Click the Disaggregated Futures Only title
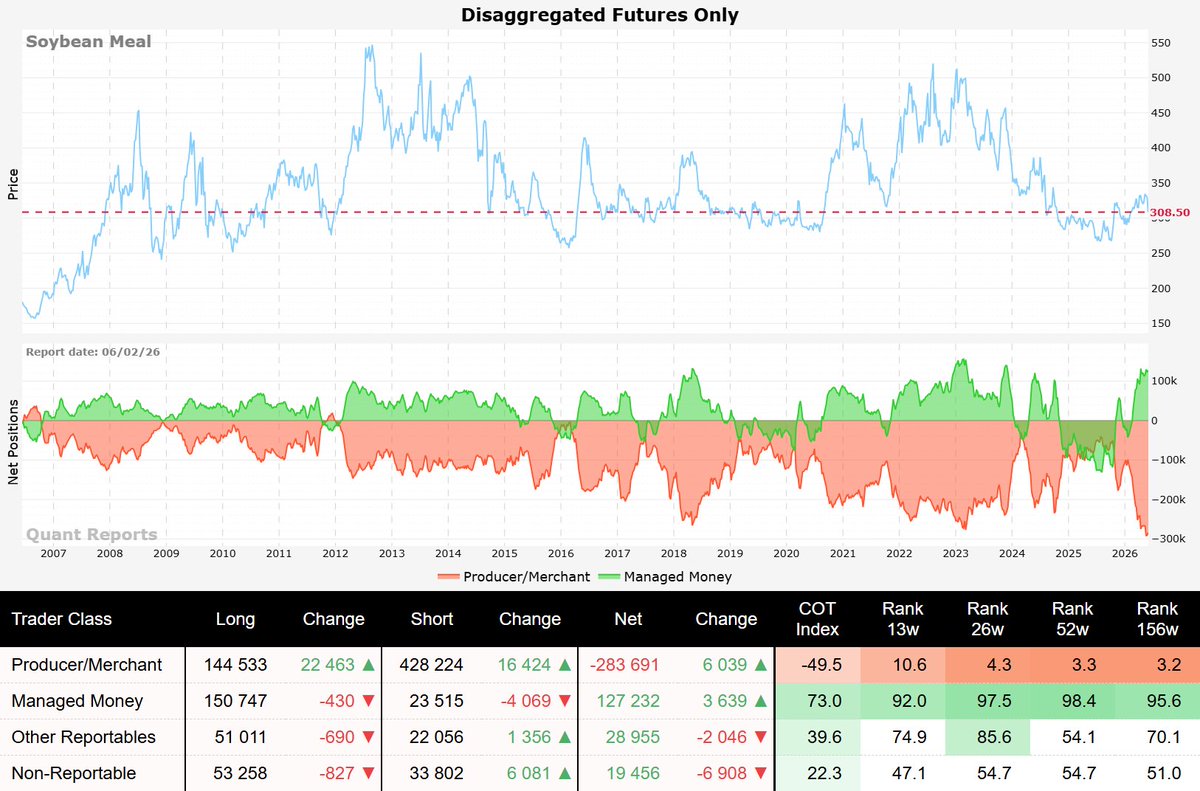 (600, 15)
